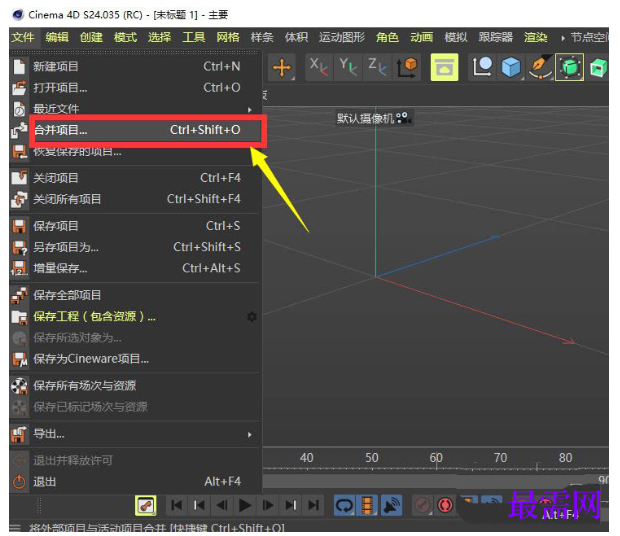Choose 退出 menu entry
The image size is (620, 536).
tap(135, 482)
